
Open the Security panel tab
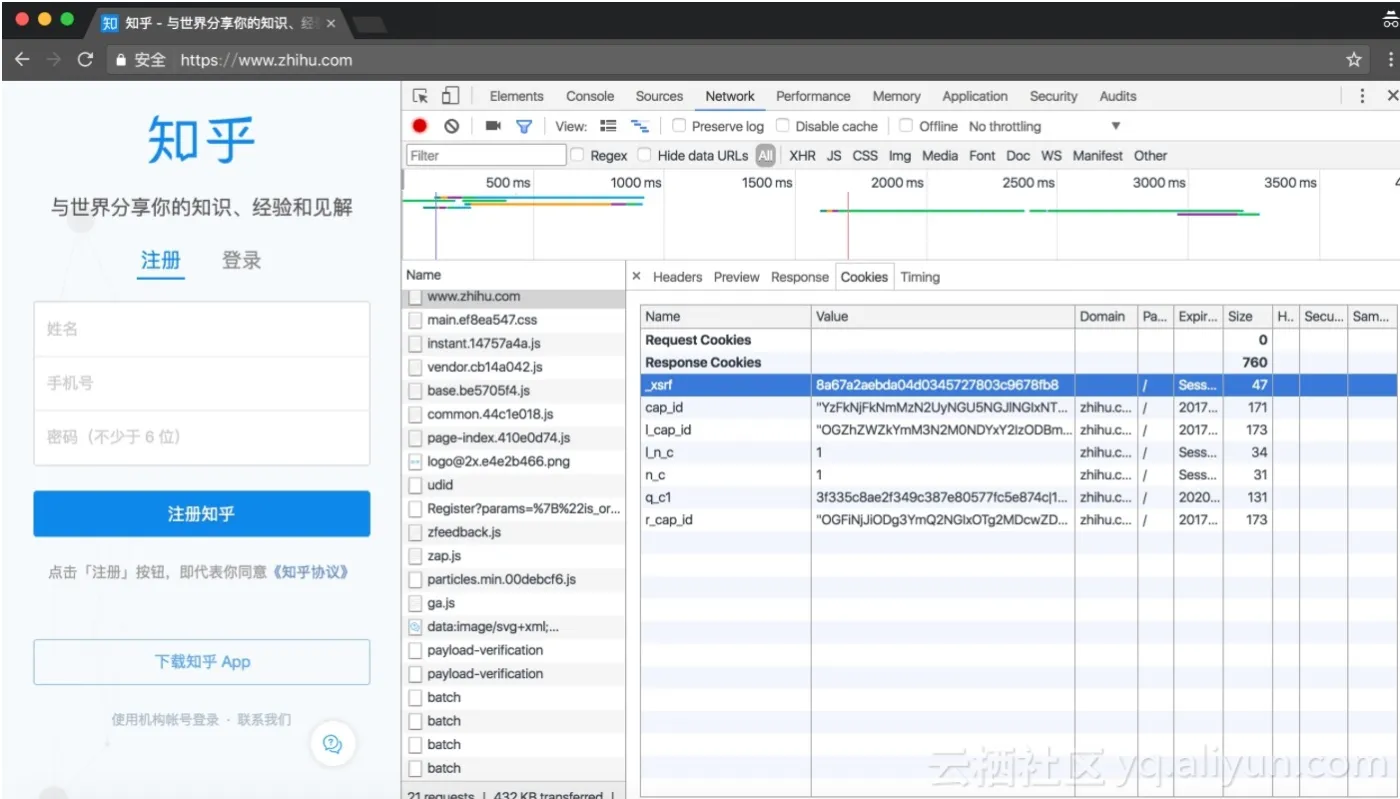[x=1054, y=96]
